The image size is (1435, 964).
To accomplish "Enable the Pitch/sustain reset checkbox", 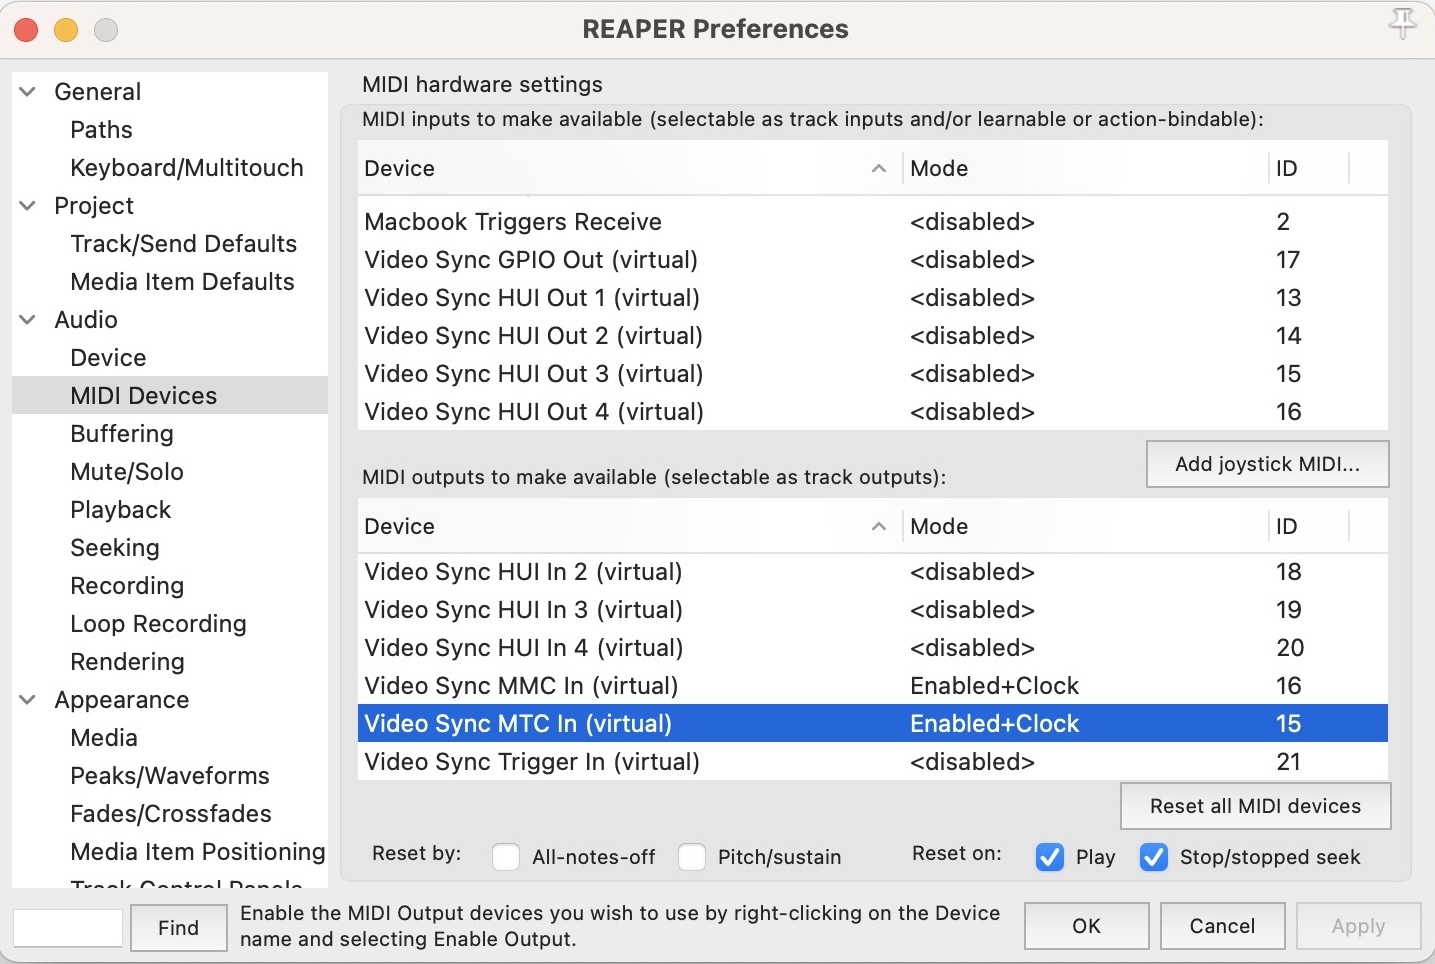I will 692,857.
